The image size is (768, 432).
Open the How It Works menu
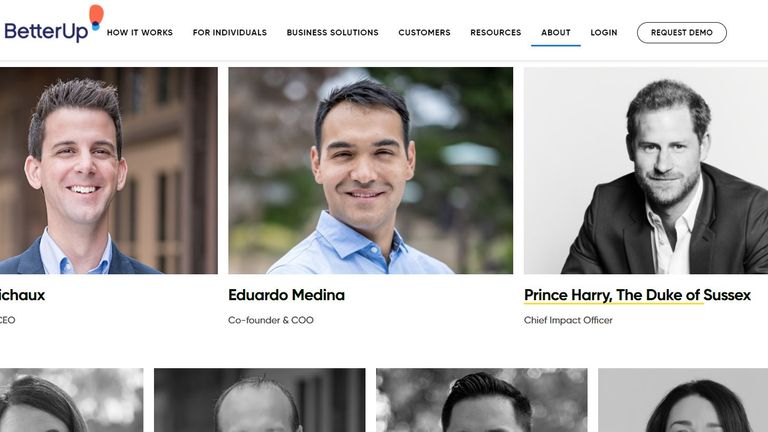click(140, 32)
